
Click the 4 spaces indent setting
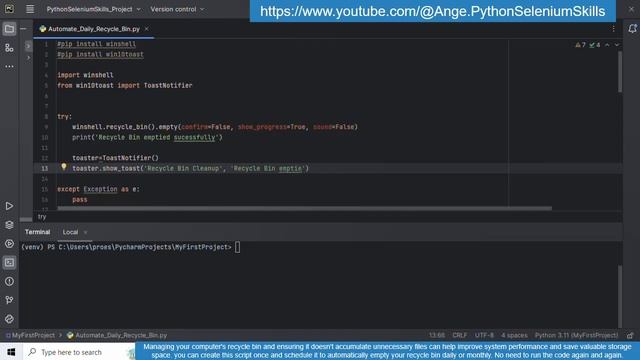(x=514, y=335)
